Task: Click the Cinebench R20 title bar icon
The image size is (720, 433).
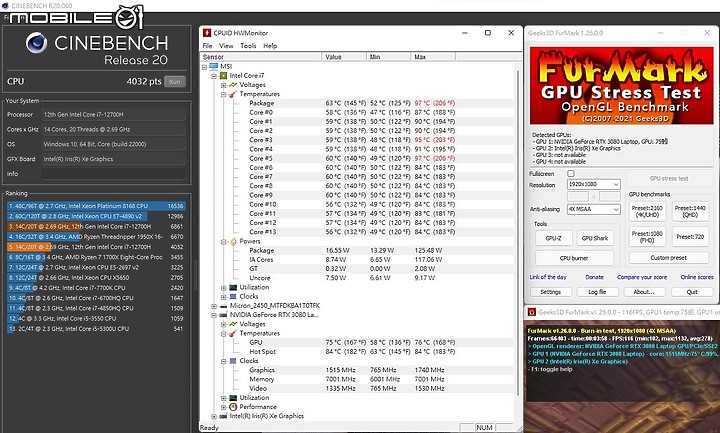Action: [x=5, y=6]
